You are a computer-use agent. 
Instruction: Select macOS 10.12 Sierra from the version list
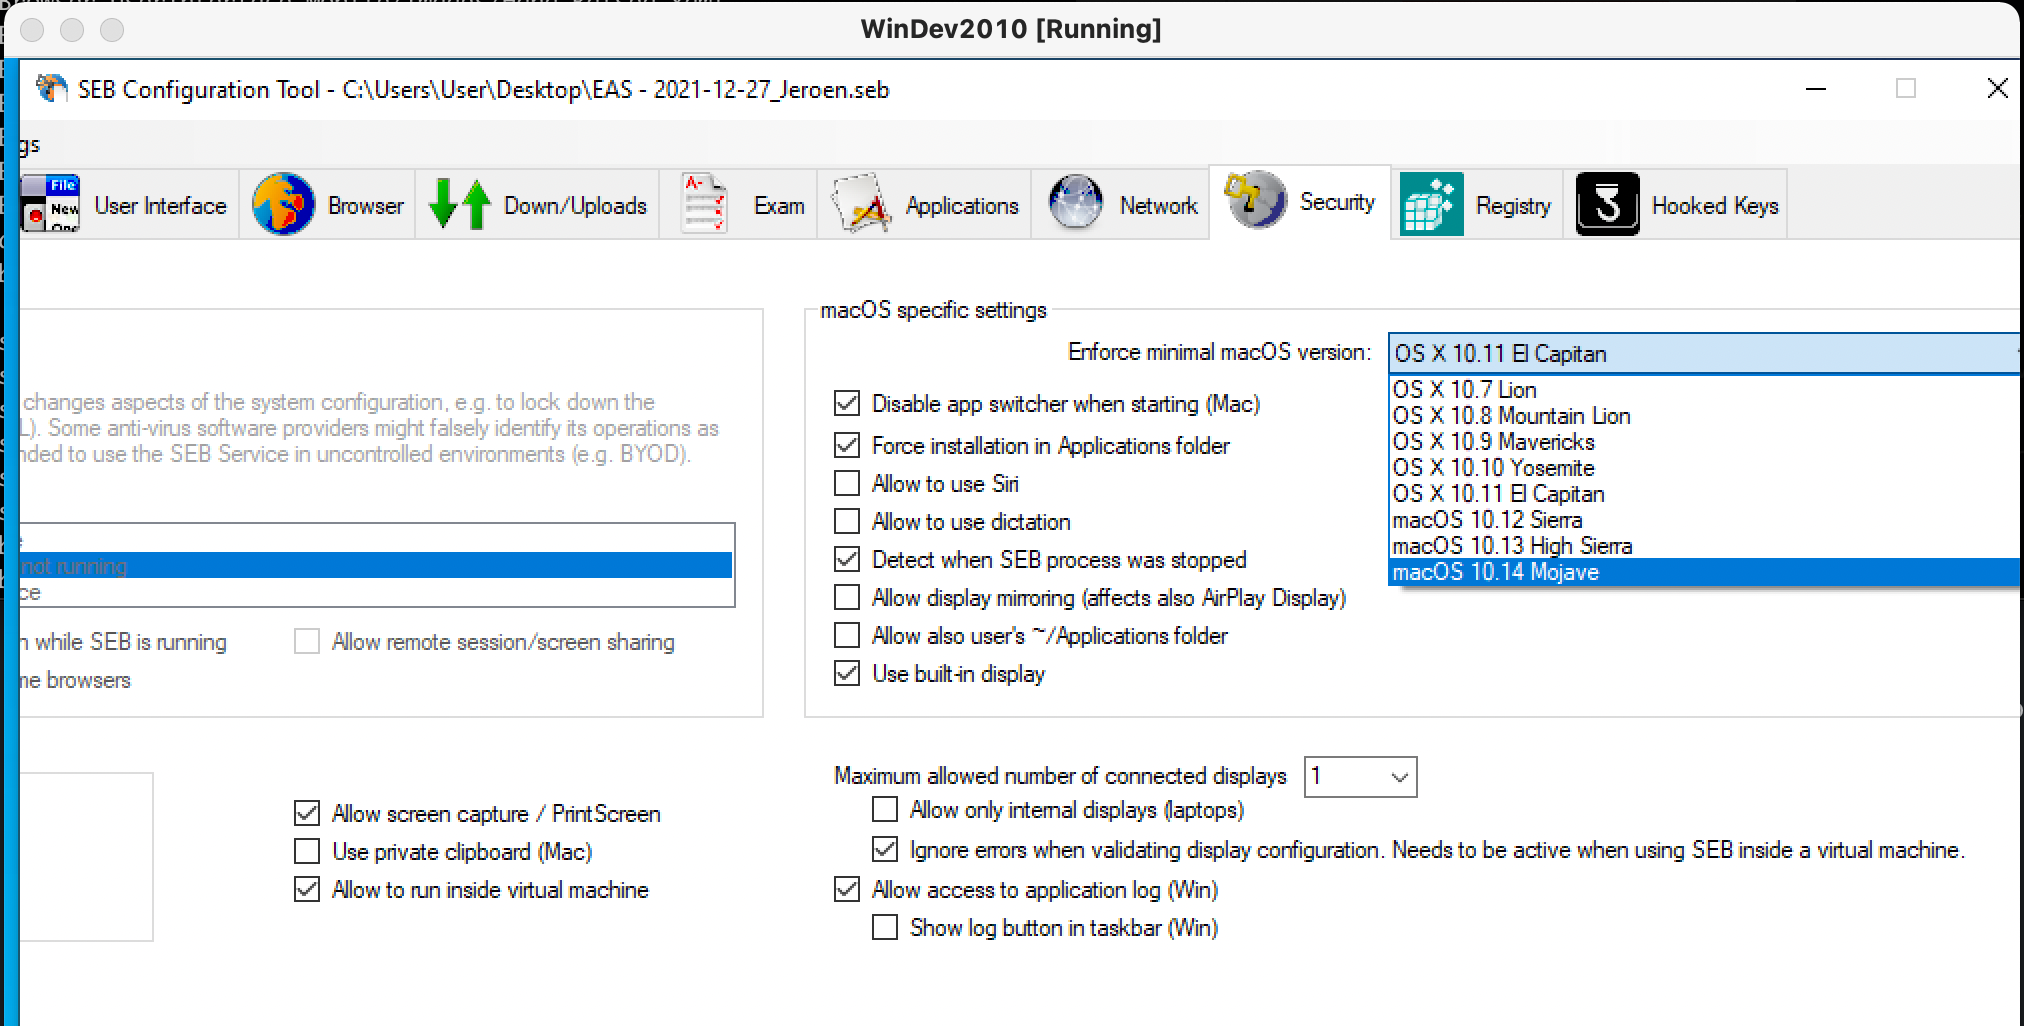(1487, 520)
